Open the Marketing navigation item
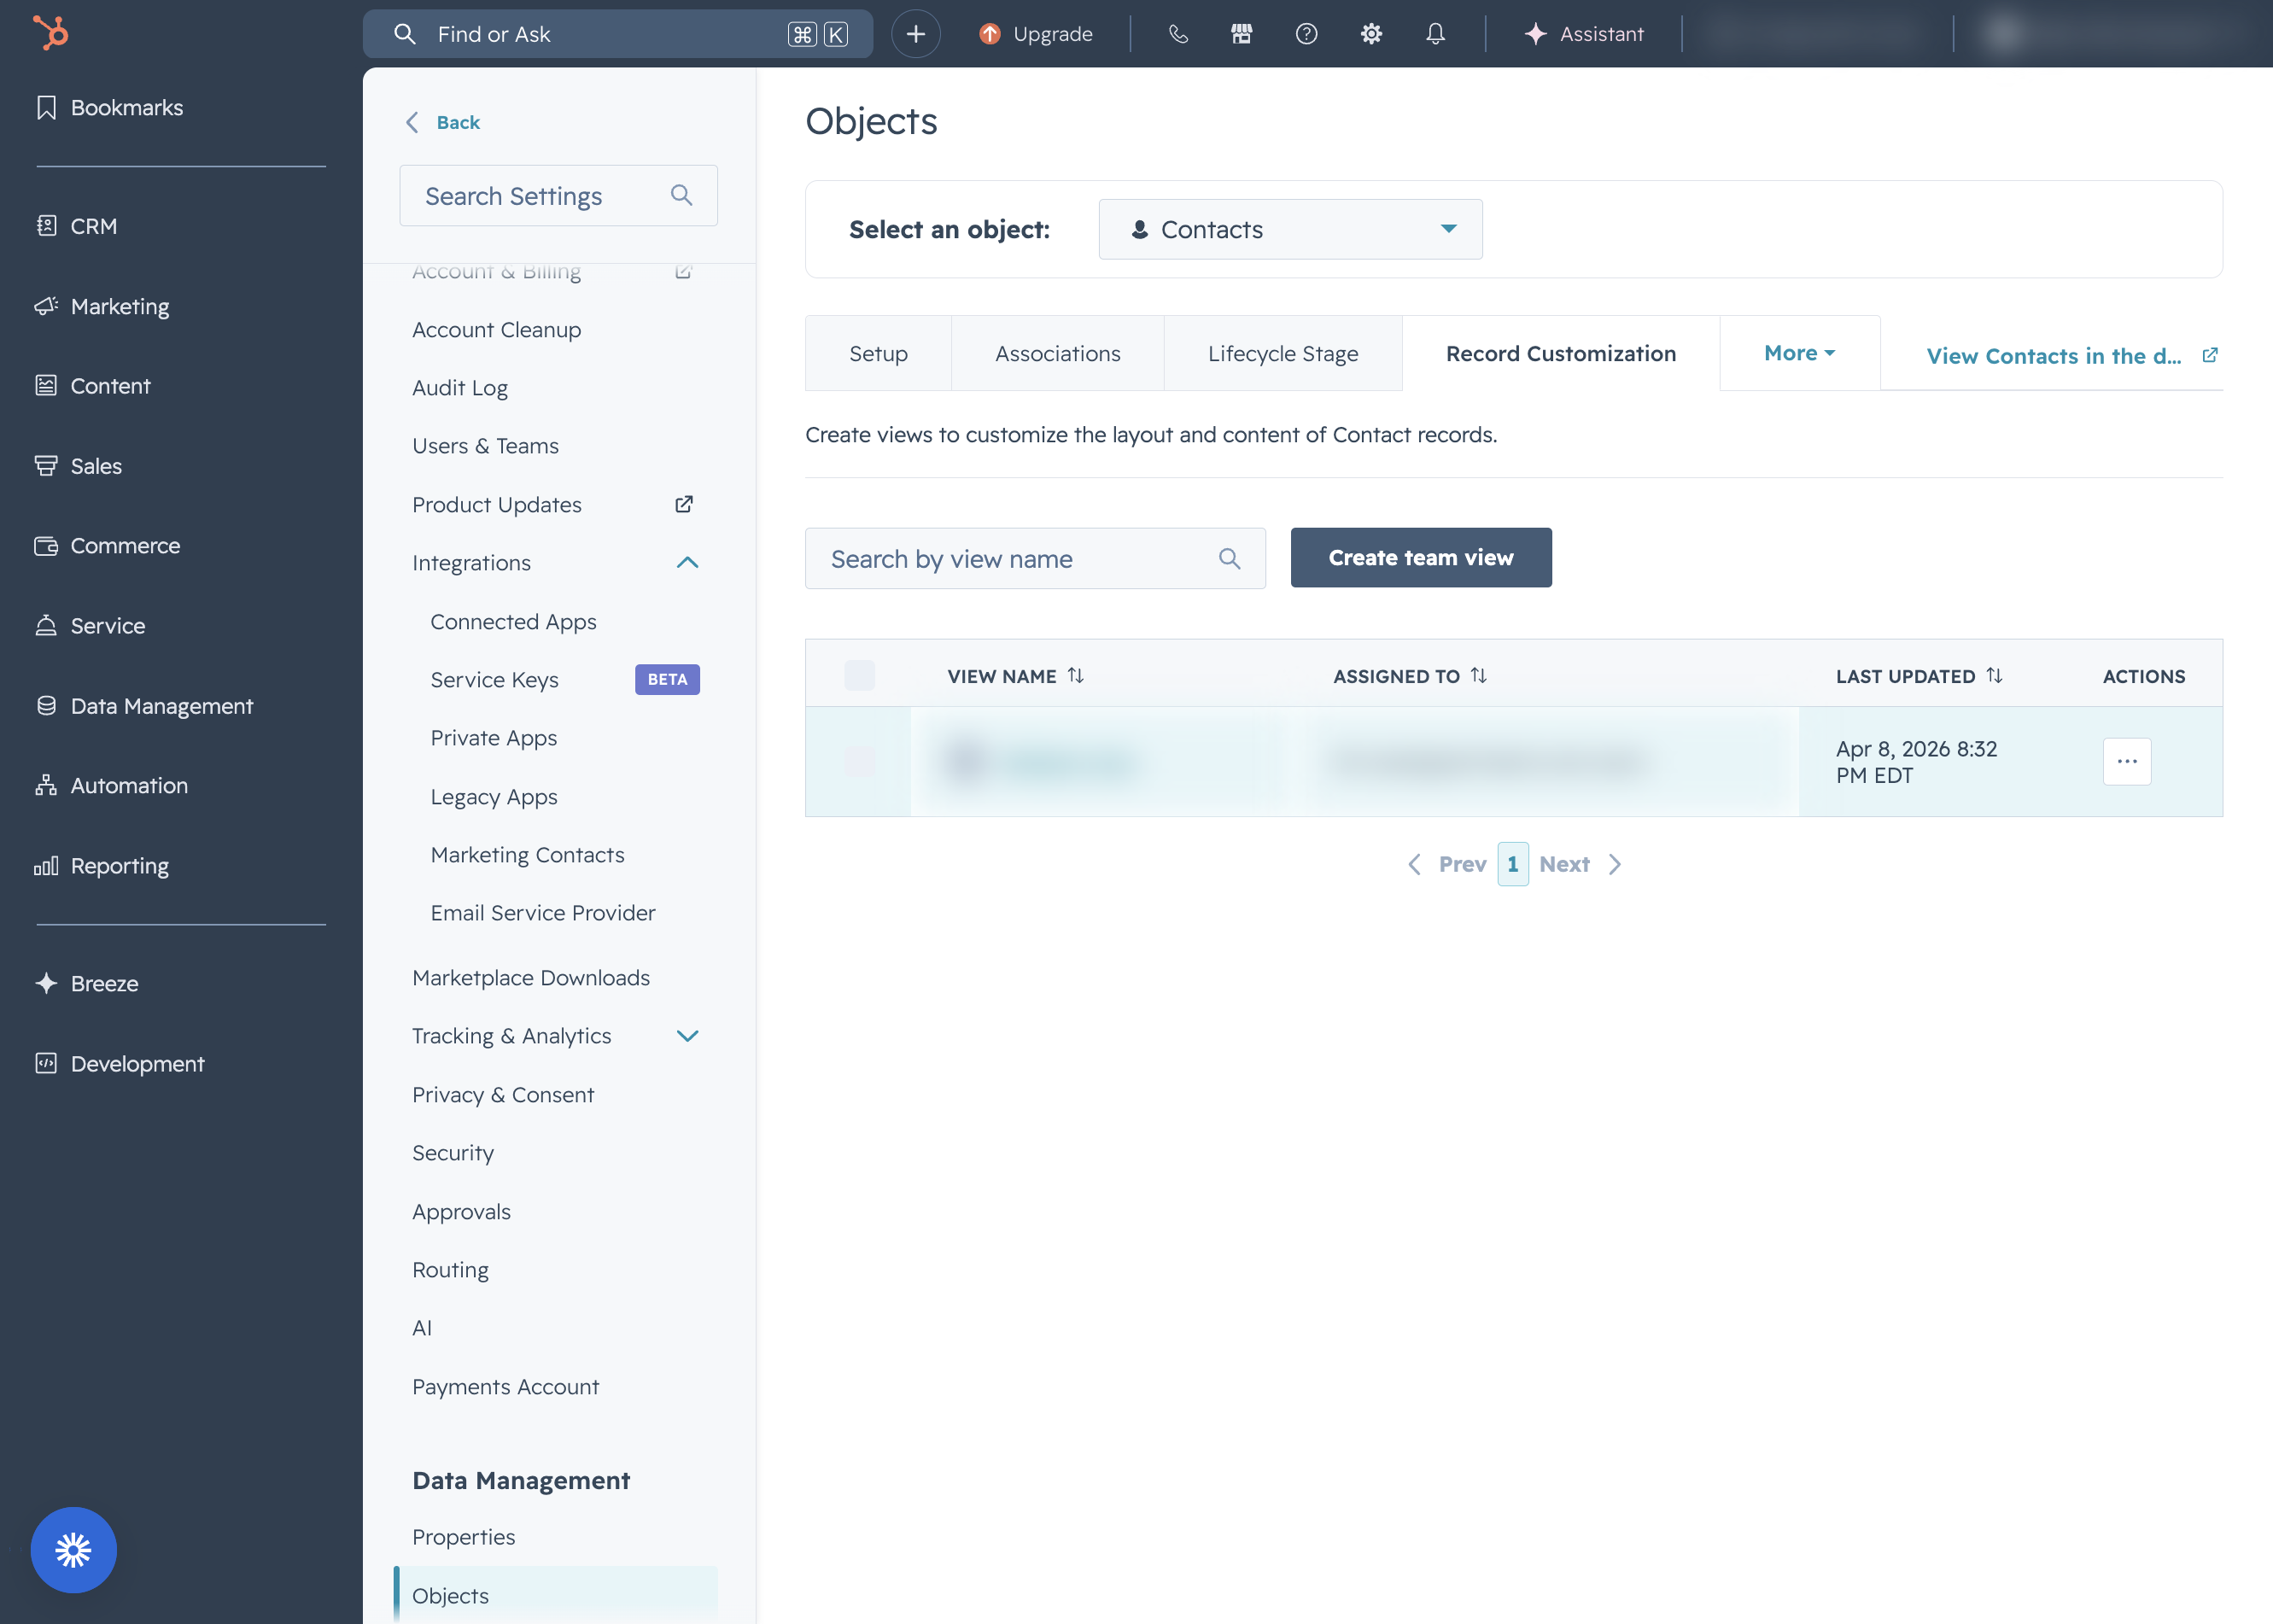Screen dimensions: 2273x1624 click(x=102, y=306)
